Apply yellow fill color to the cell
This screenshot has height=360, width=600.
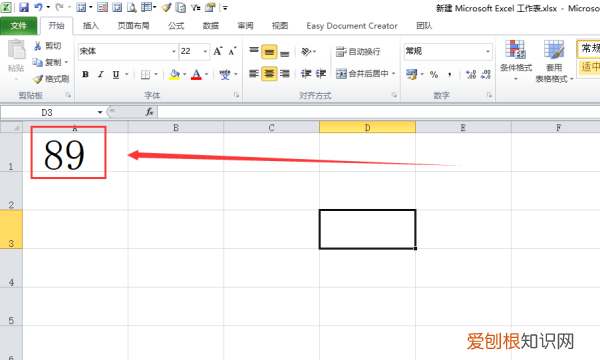pyautogui.click(x=174, y=74)
